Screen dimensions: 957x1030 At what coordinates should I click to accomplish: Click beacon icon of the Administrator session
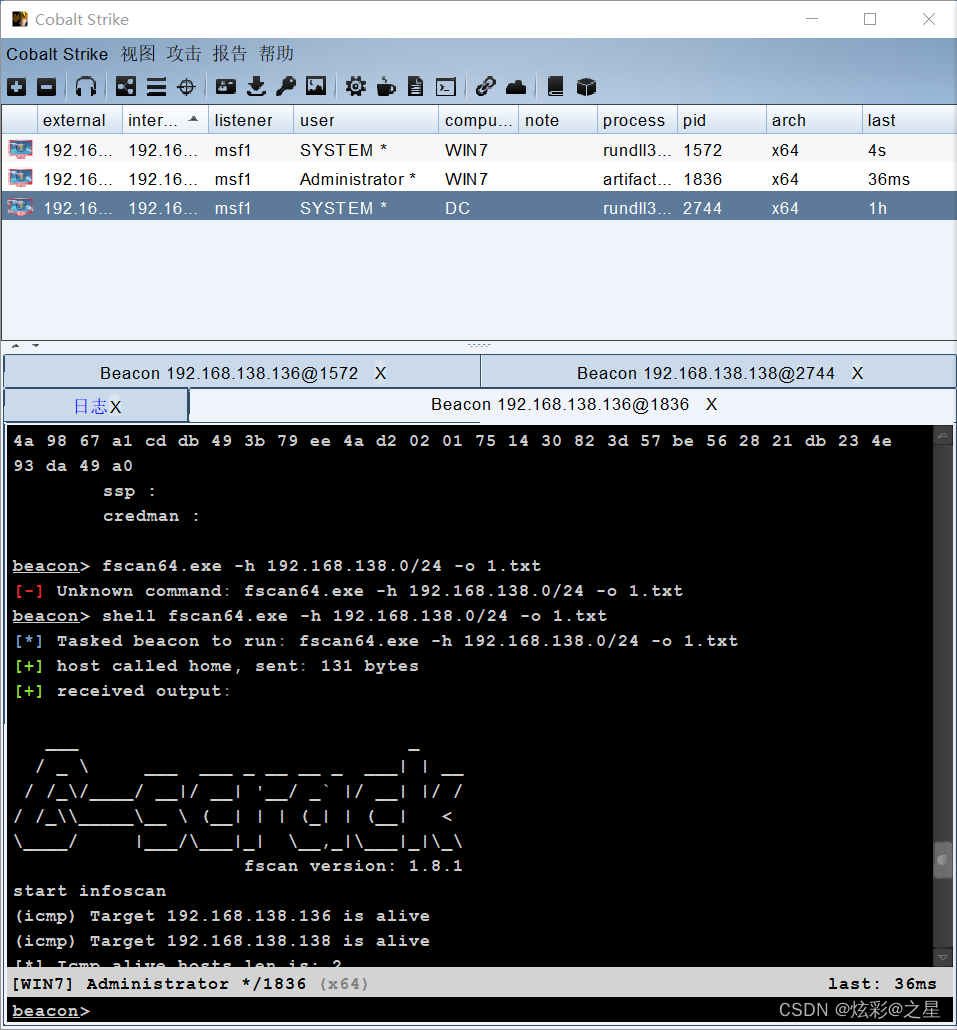tap(20, 178)
